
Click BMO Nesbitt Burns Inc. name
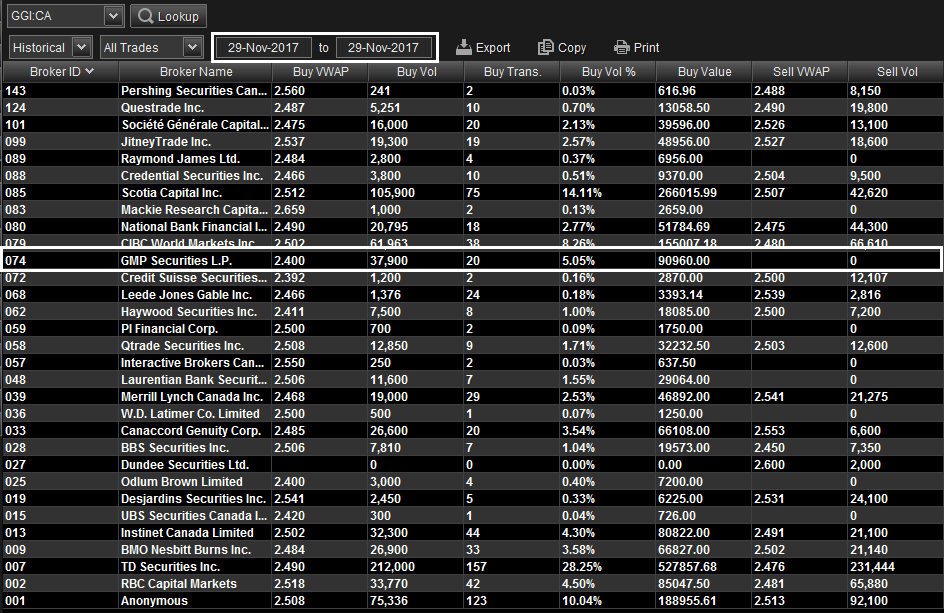pyautogui.click(x=186, y=550)
